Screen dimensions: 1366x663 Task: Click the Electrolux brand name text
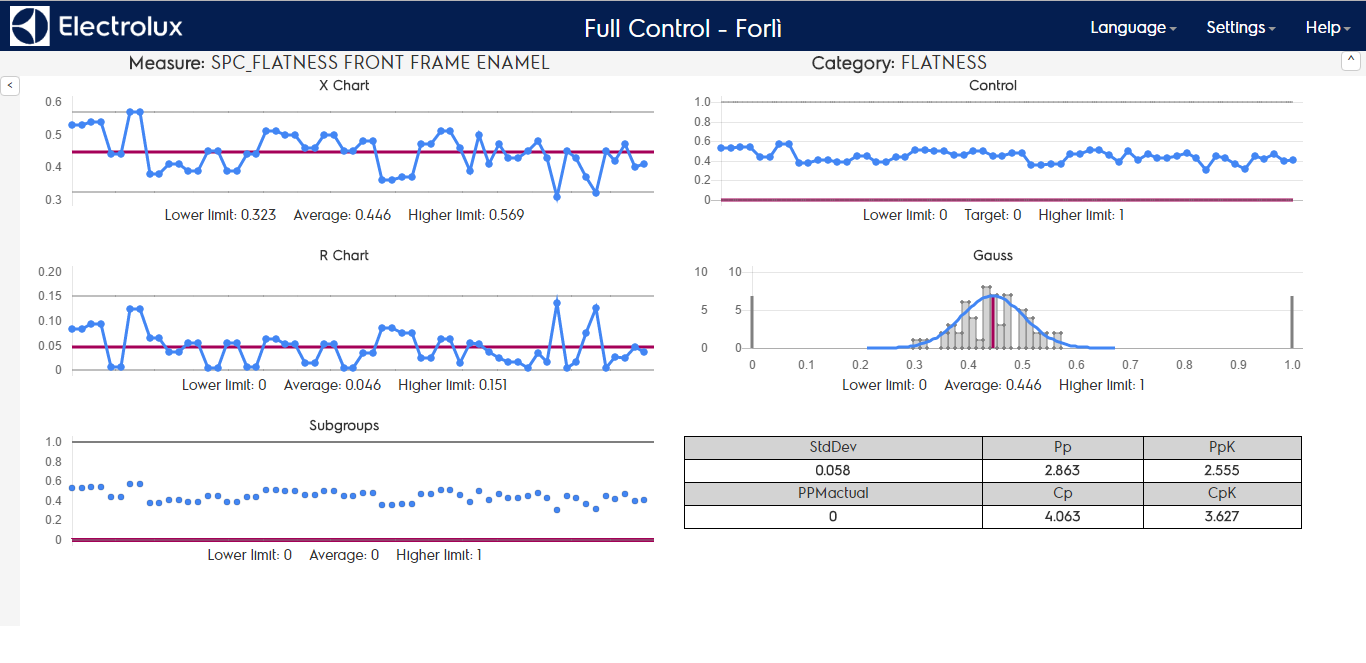tap(120, 27)
